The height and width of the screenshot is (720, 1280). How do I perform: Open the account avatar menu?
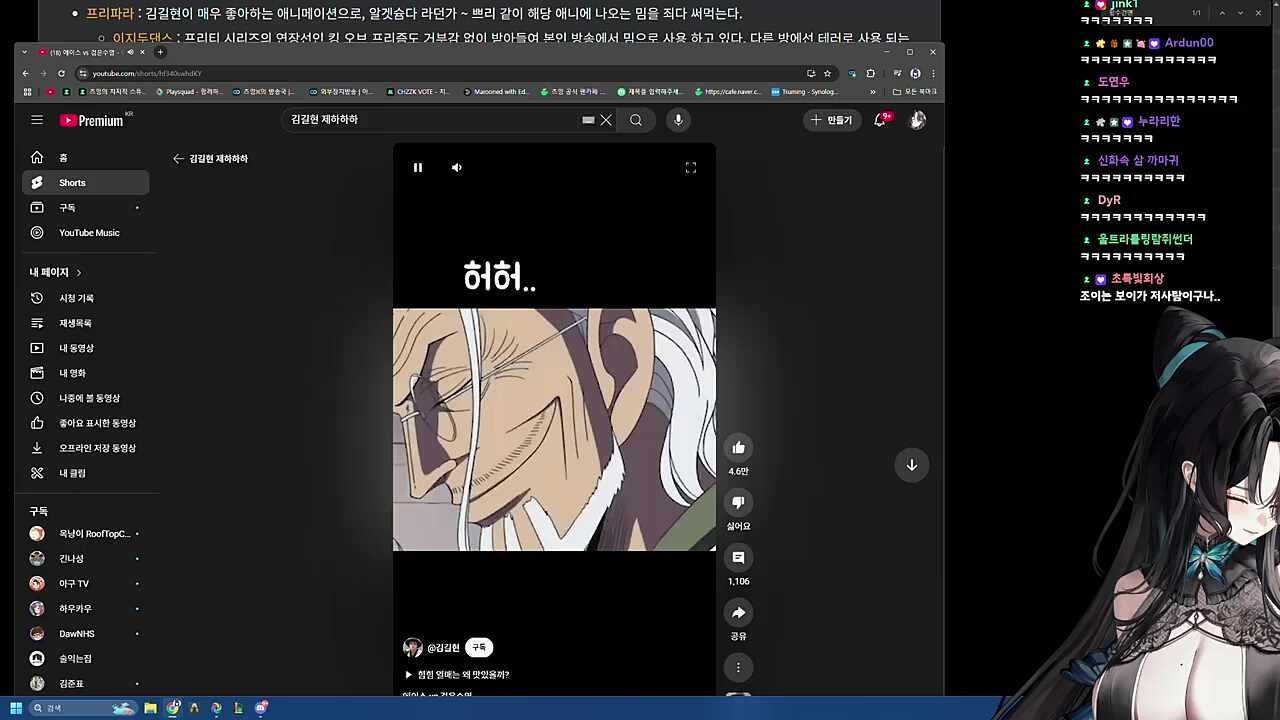click(917, 120)
